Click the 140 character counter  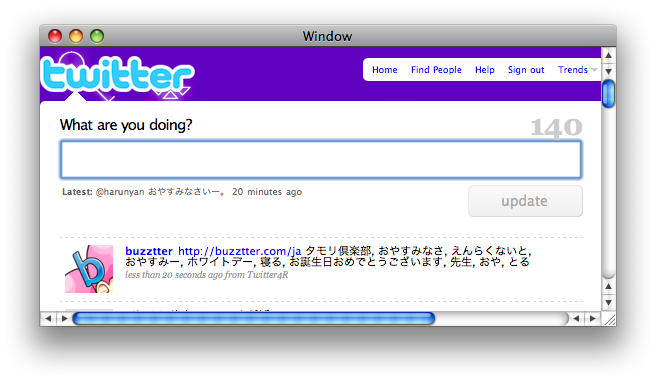click(556, 128)
